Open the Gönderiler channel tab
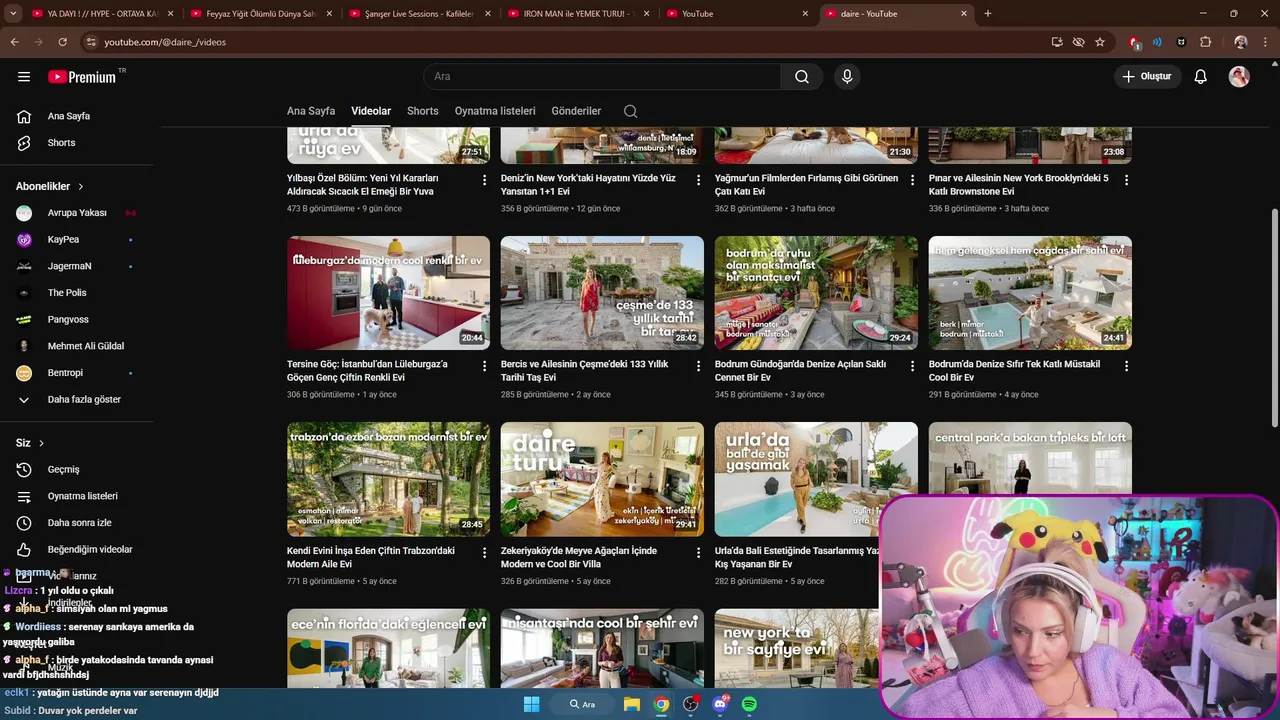Image resolution: width=1280 pixels, height=720 pixels. coord(576,111)
